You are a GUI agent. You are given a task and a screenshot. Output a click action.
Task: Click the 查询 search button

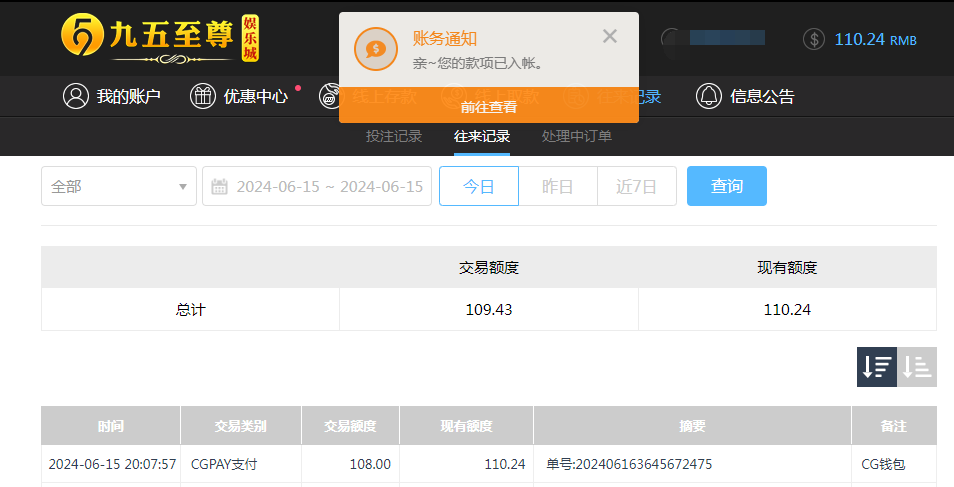(726, 186)
